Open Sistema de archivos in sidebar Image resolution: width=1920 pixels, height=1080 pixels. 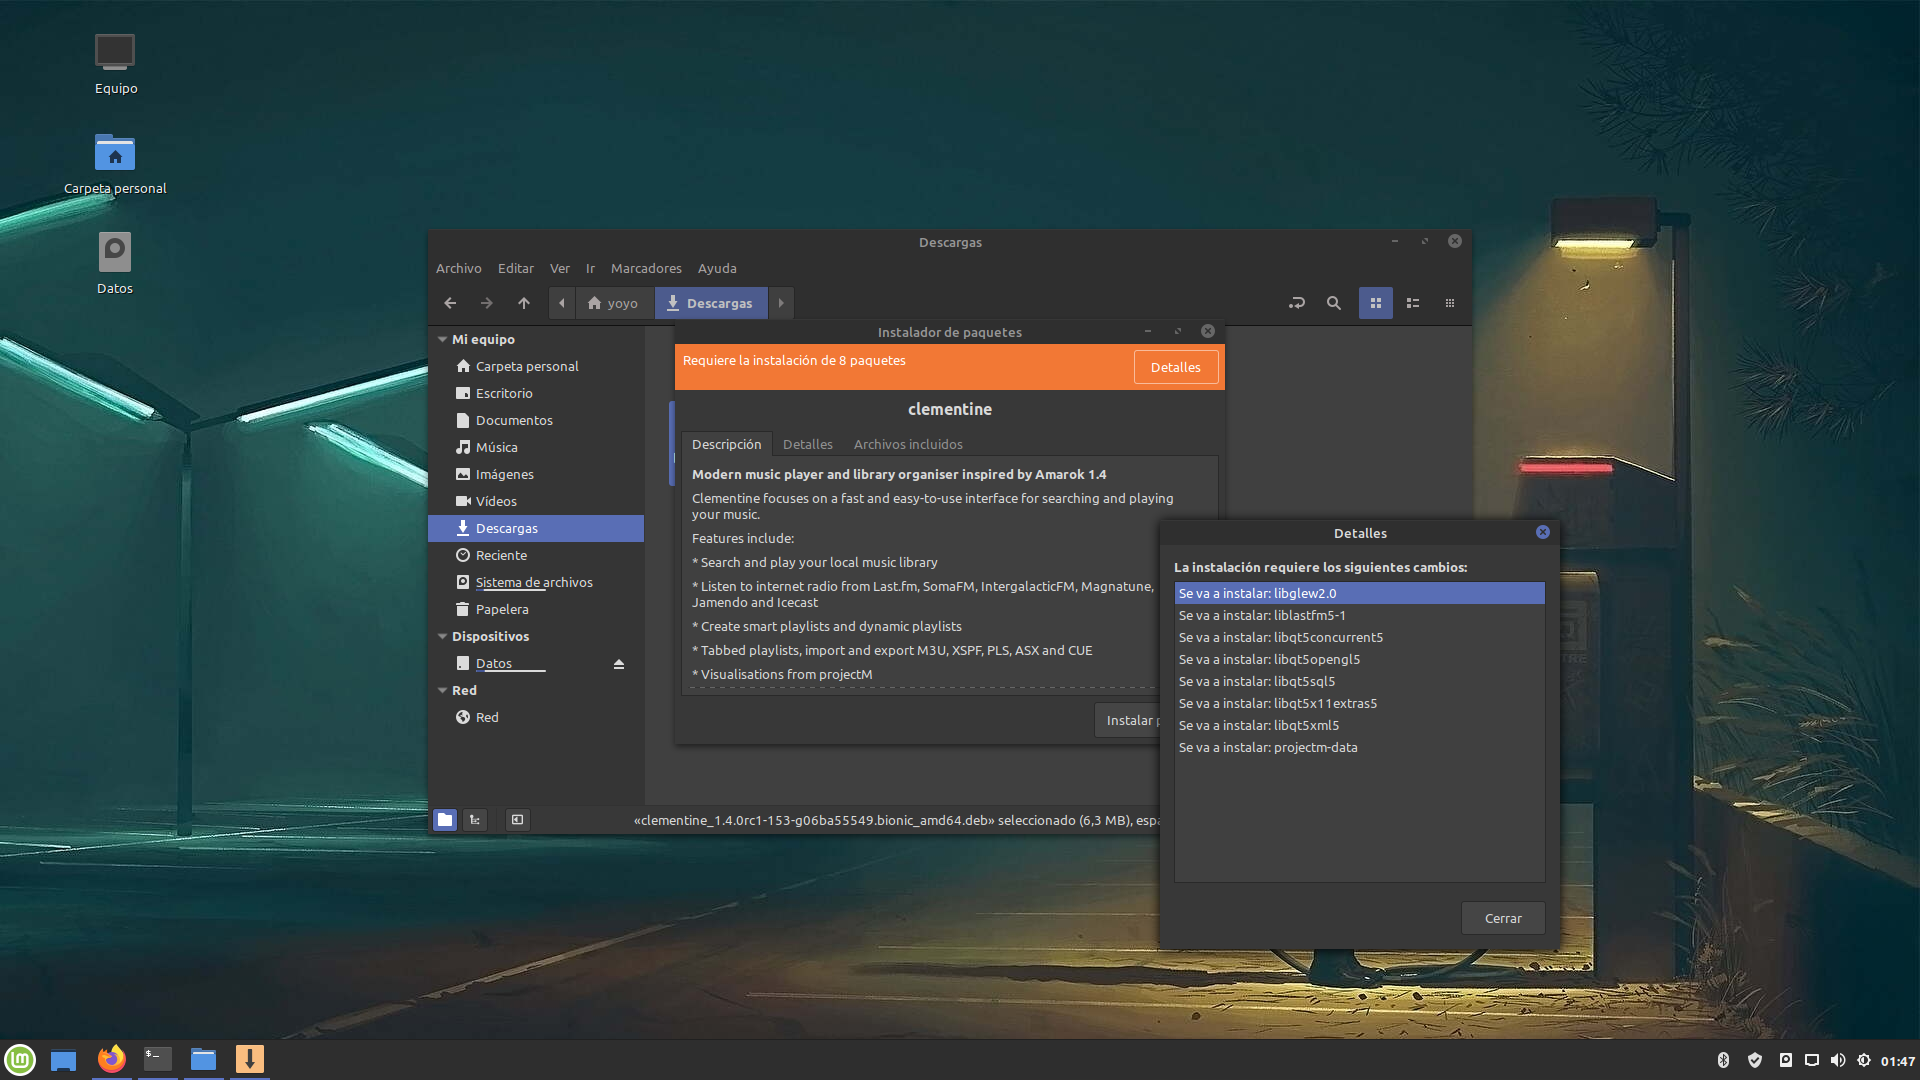point(533,582)
